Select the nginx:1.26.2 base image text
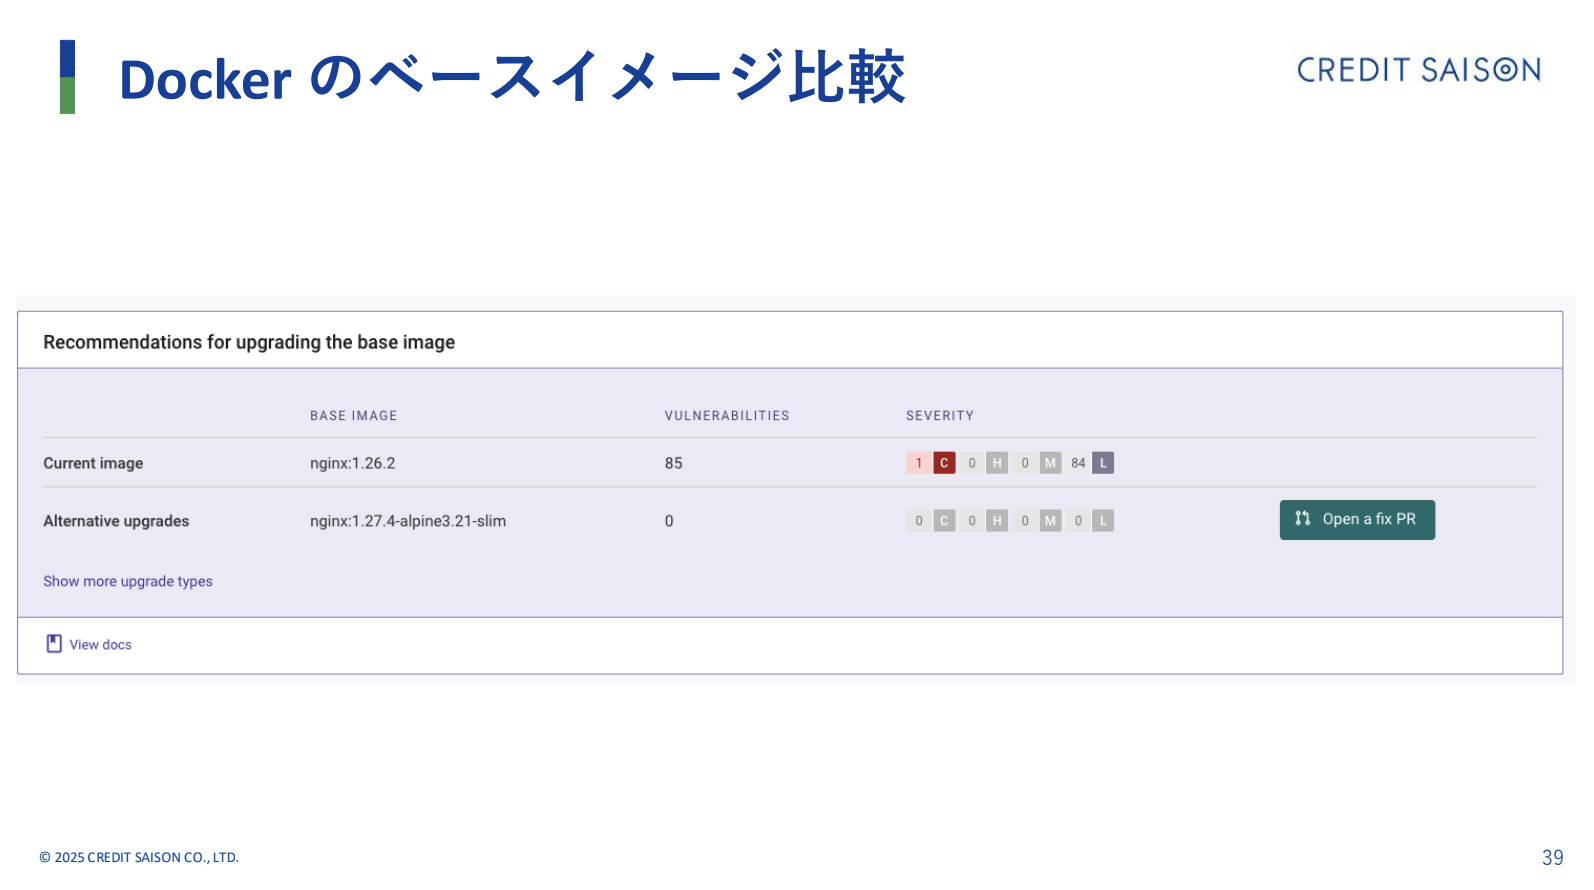This screenshot has height=890, width=1594. (352, 463)
